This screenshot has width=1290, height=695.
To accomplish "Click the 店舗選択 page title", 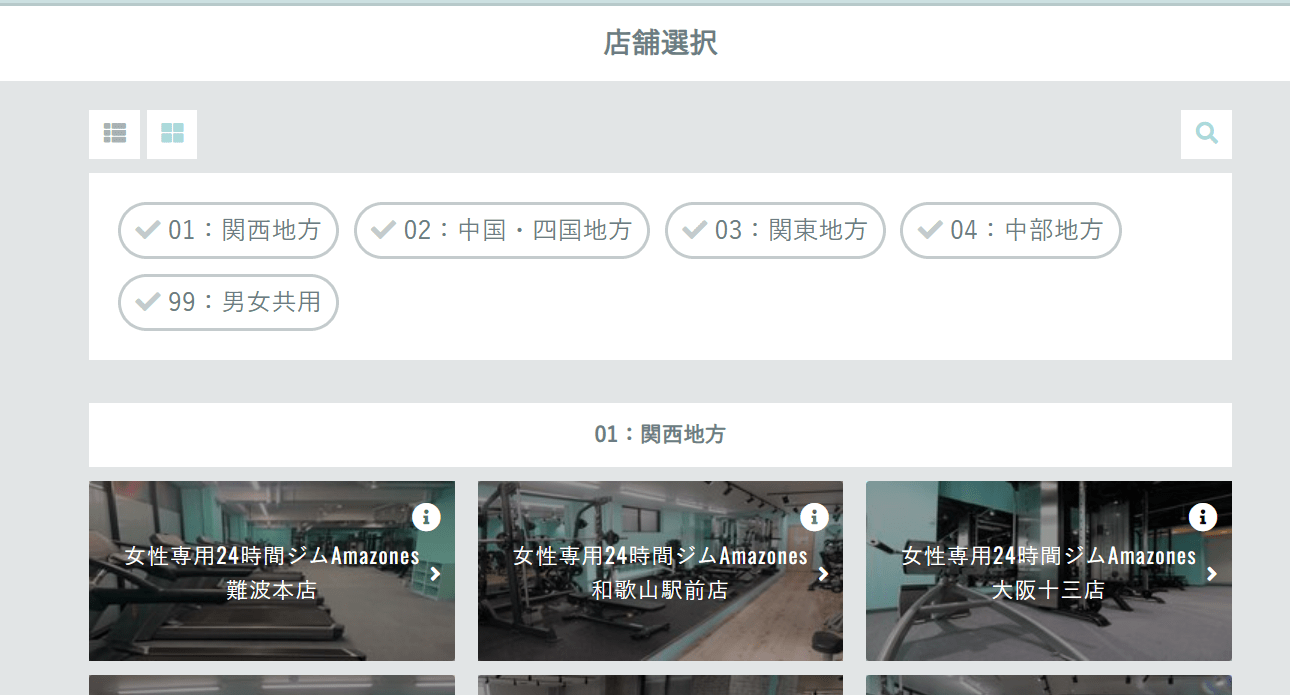I will tap(660, 43).
